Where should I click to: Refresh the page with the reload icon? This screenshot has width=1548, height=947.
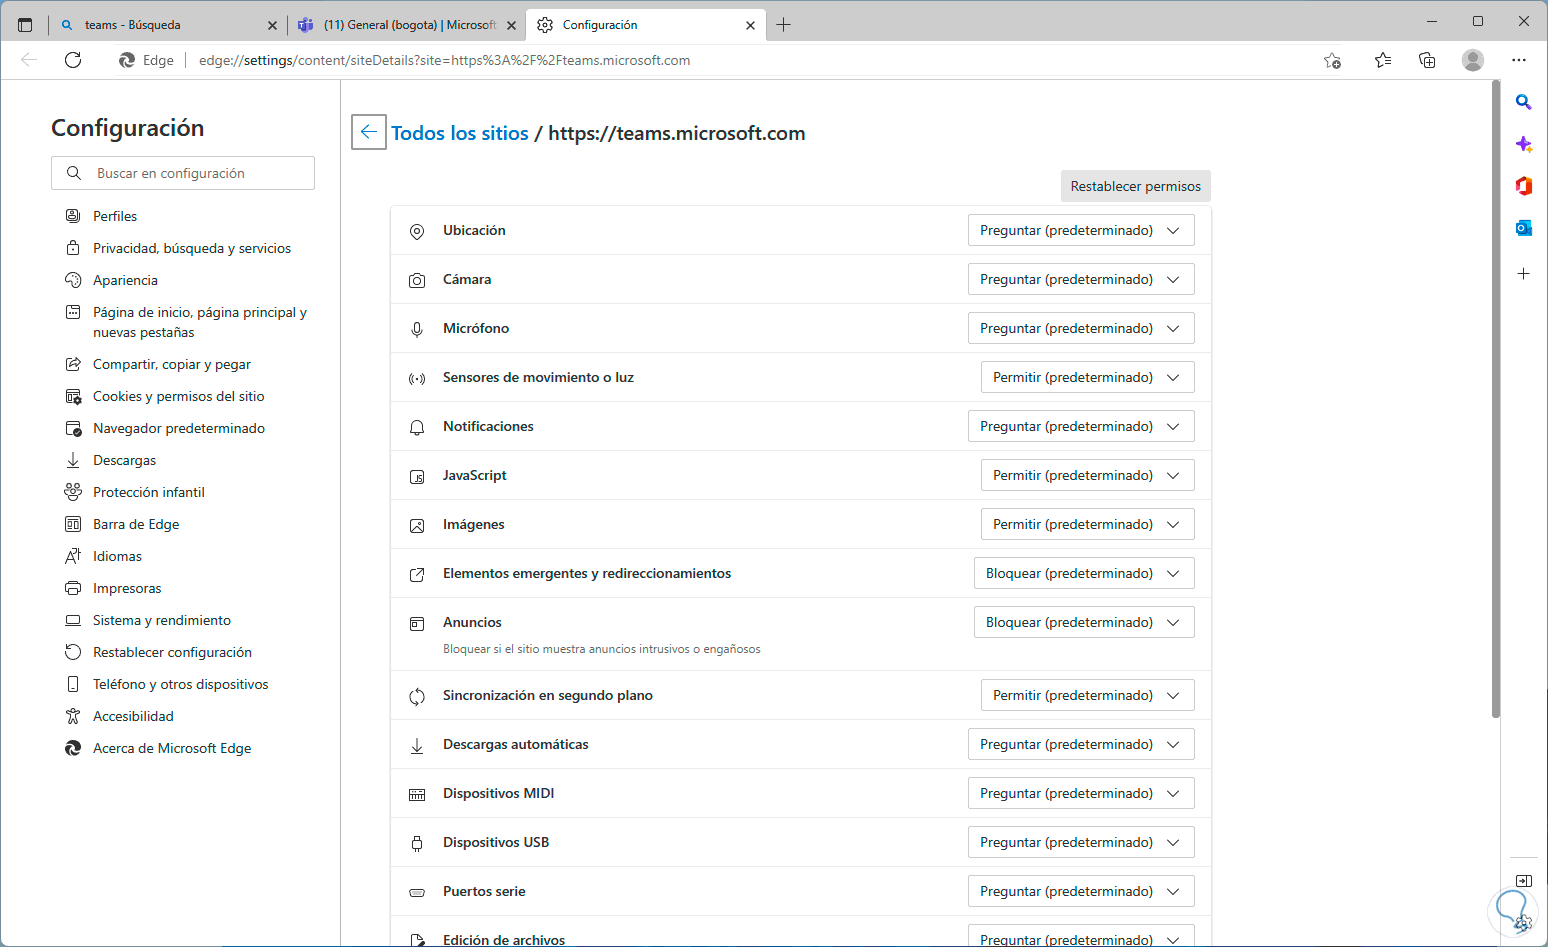tap(73, 60)
